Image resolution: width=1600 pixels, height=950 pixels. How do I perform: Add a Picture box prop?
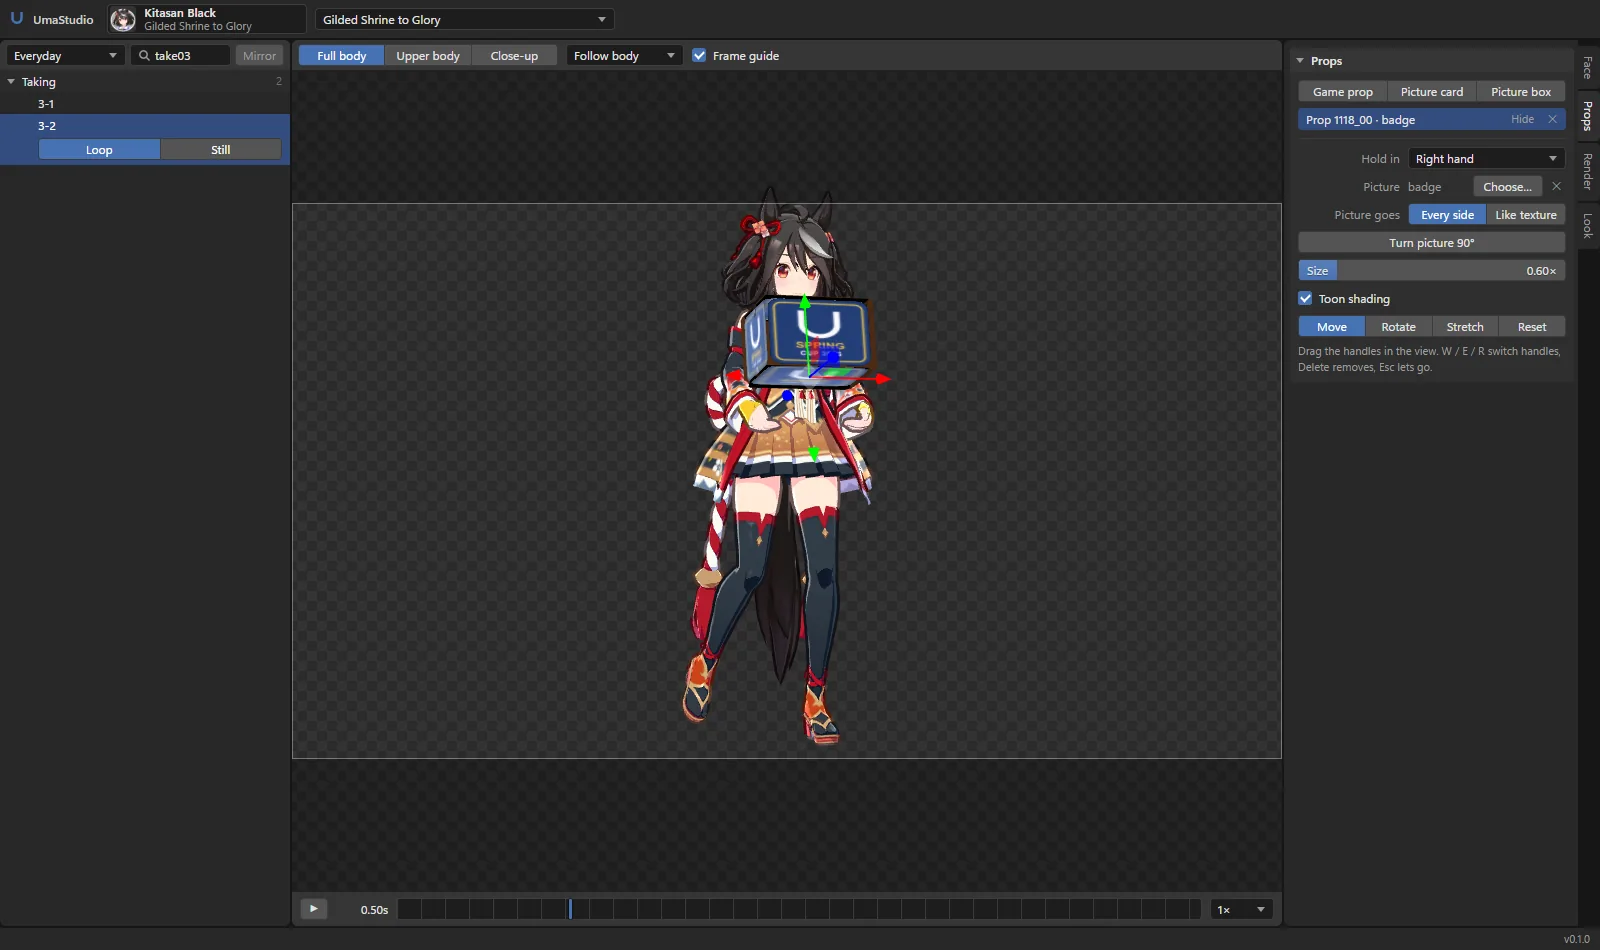(x=1521, y=92)
